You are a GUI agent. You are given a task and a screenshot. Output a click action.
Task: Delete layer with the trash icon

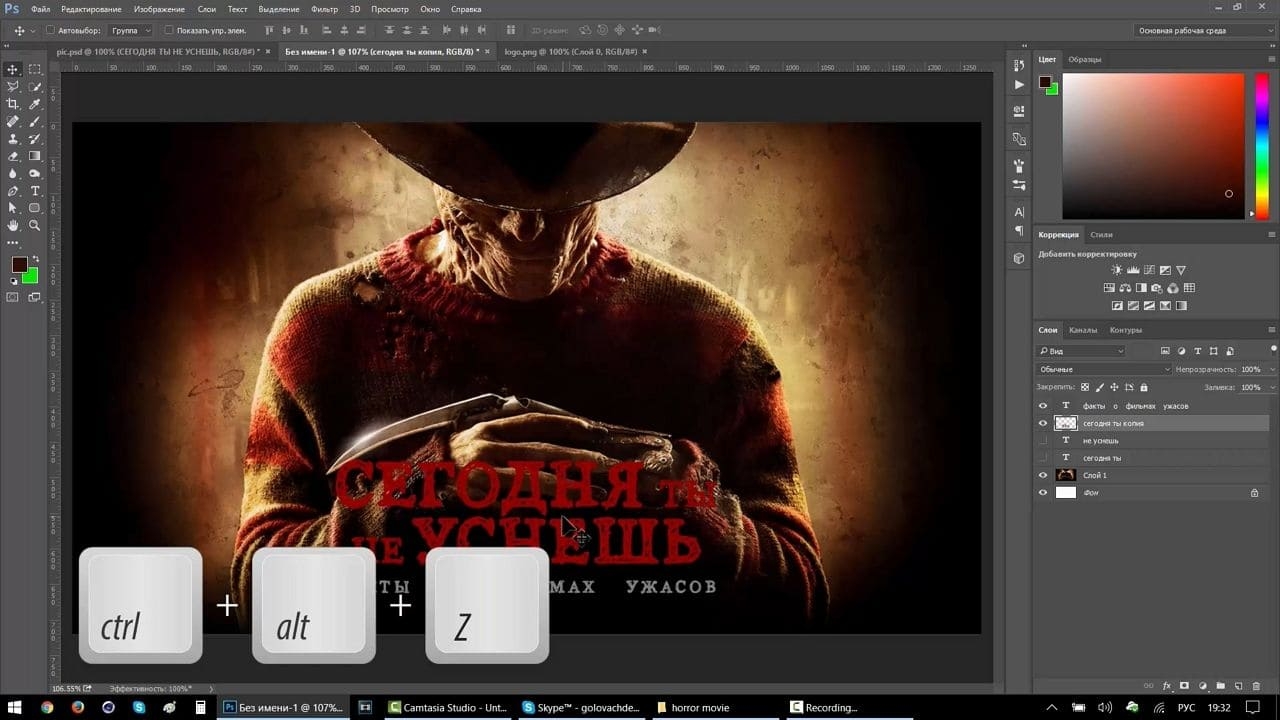[x=1256, y=686]
